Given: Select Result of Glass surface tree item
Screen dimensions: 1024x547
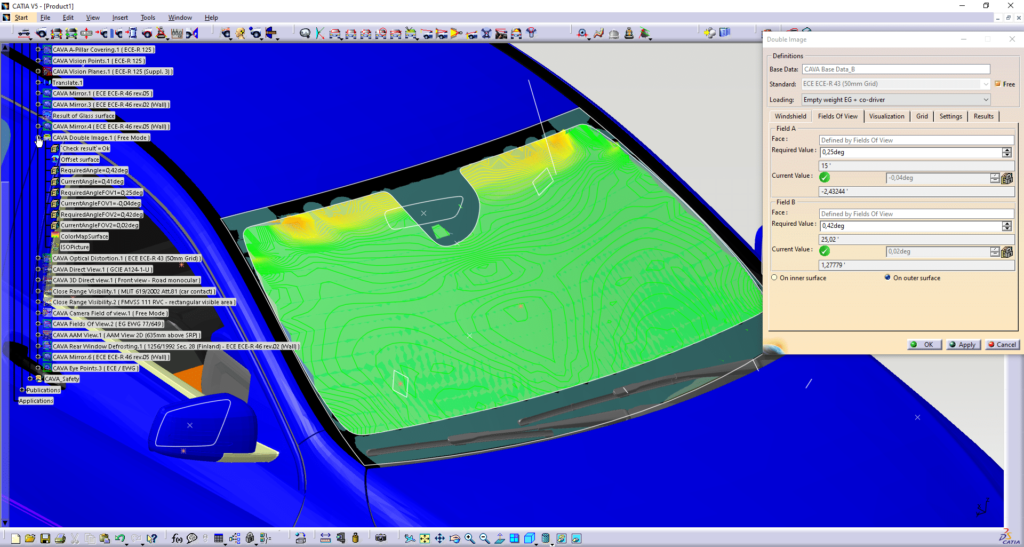Looking at the screenshot, I should tap(84, 116).
